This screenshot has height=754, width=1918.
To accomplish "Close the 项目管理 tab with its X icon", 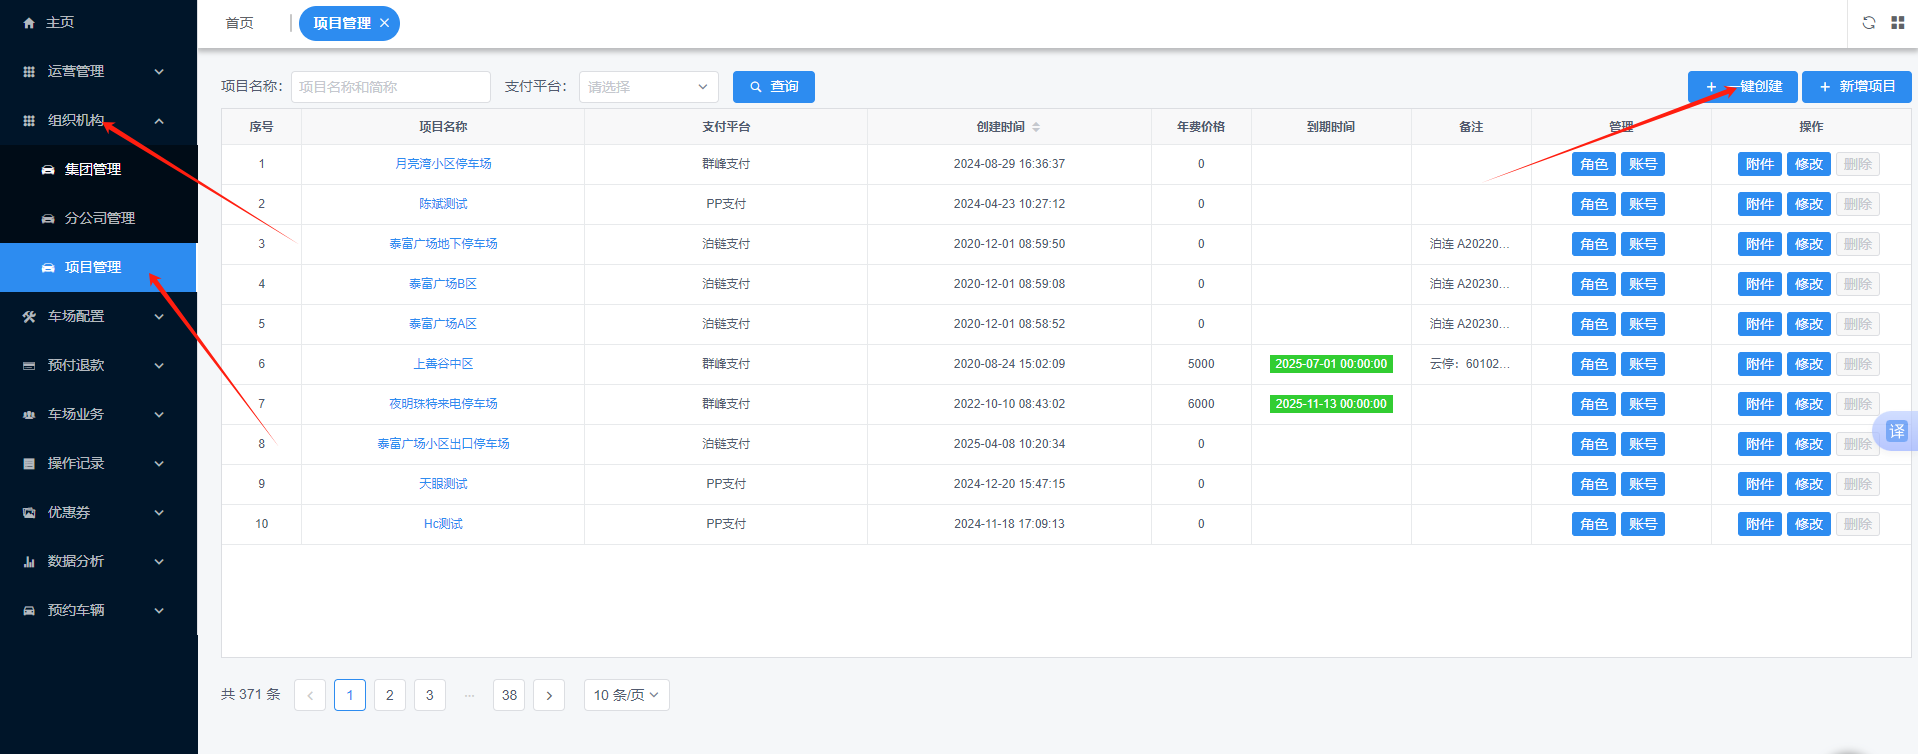I will [384, 23].
